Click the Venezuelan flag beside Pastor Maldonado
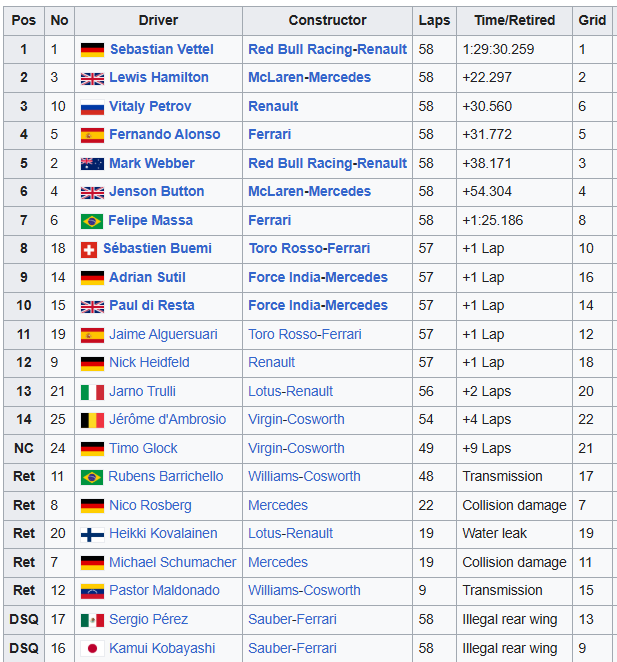The image size is (617, 662). (x=92, y=591)
